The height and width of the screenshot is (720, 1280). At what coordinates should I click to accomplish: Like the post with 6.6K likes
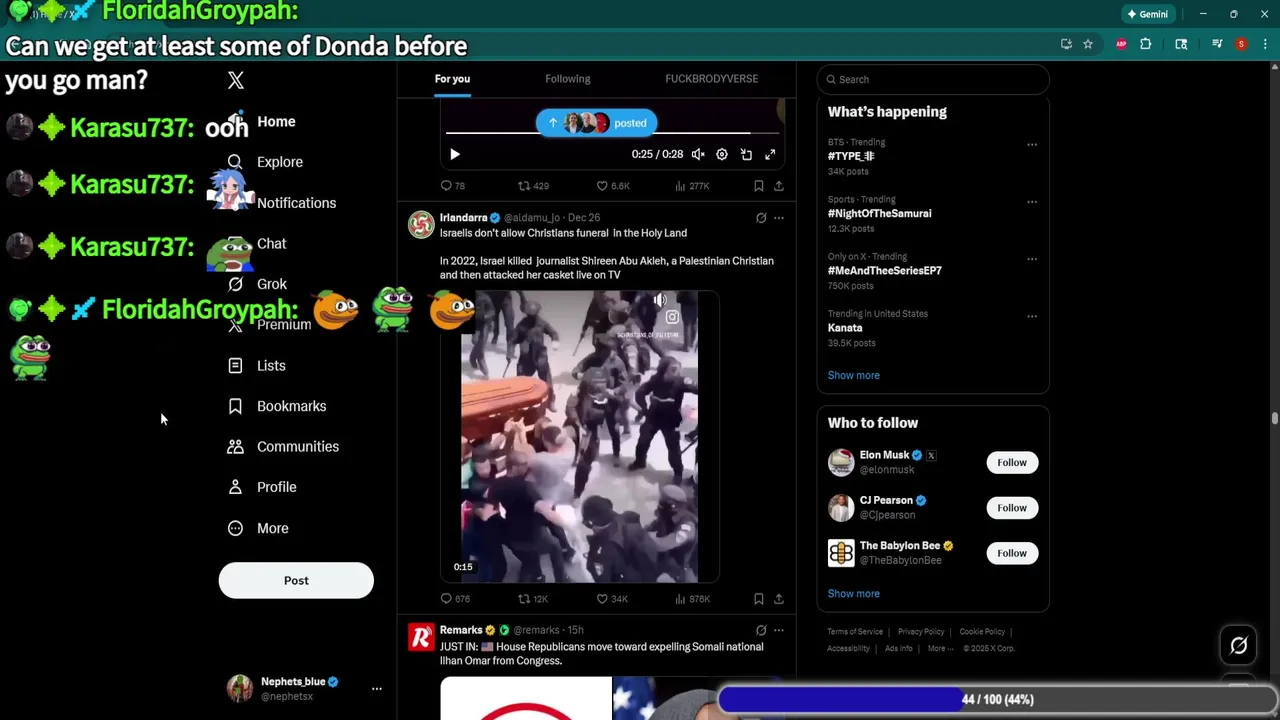613,186
